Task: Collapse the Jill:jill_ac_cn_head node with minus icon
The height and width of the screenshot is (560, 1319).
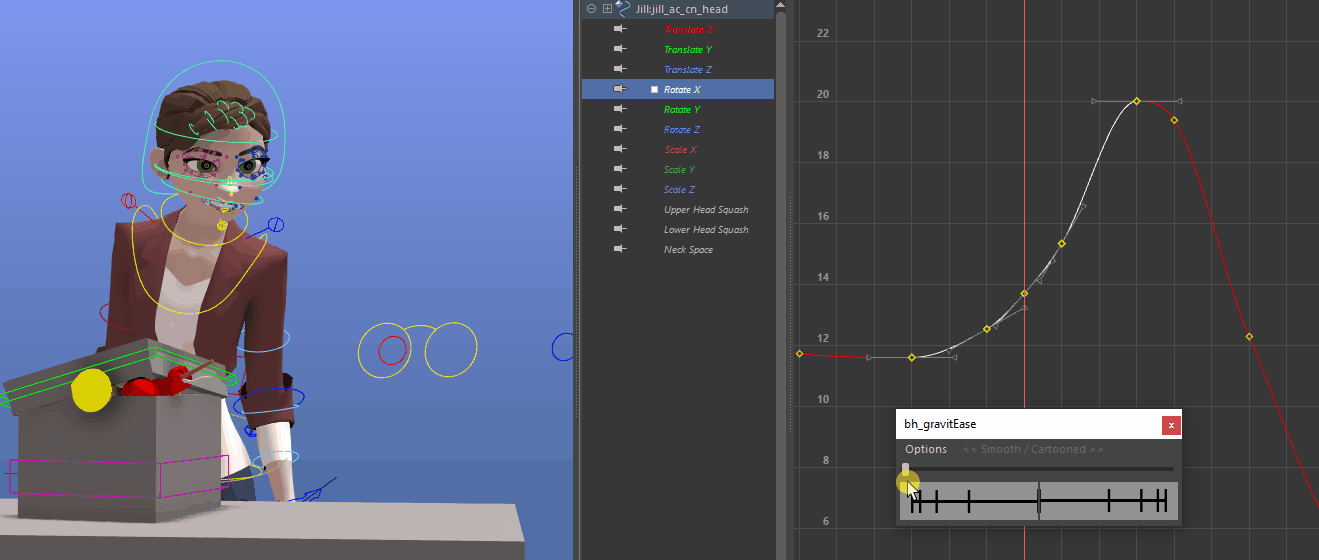Action: coord(592,9)
